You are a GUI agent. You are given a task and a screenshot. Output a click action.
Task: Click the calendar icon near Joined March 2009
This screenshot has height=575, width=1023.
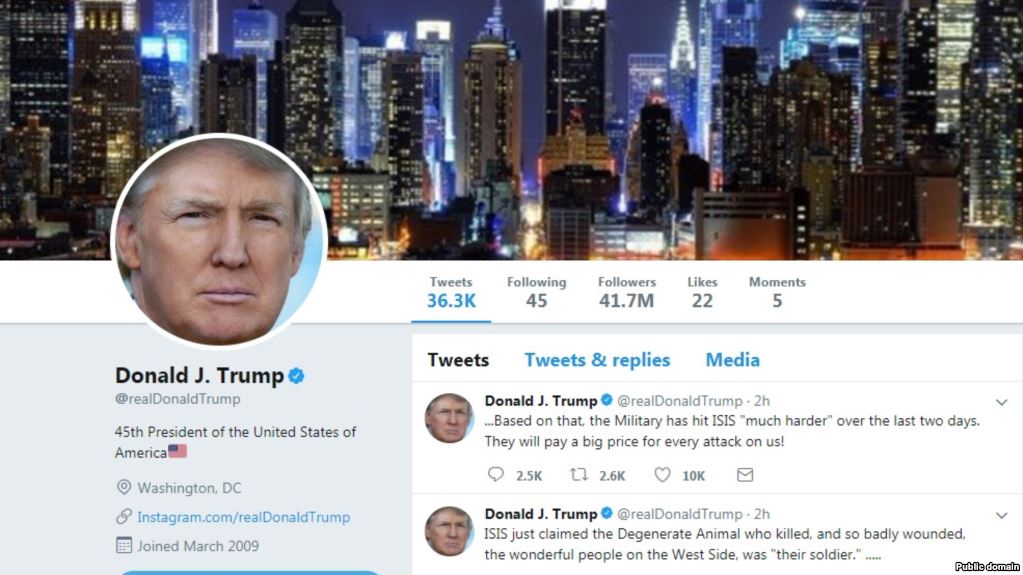(123, 545)
